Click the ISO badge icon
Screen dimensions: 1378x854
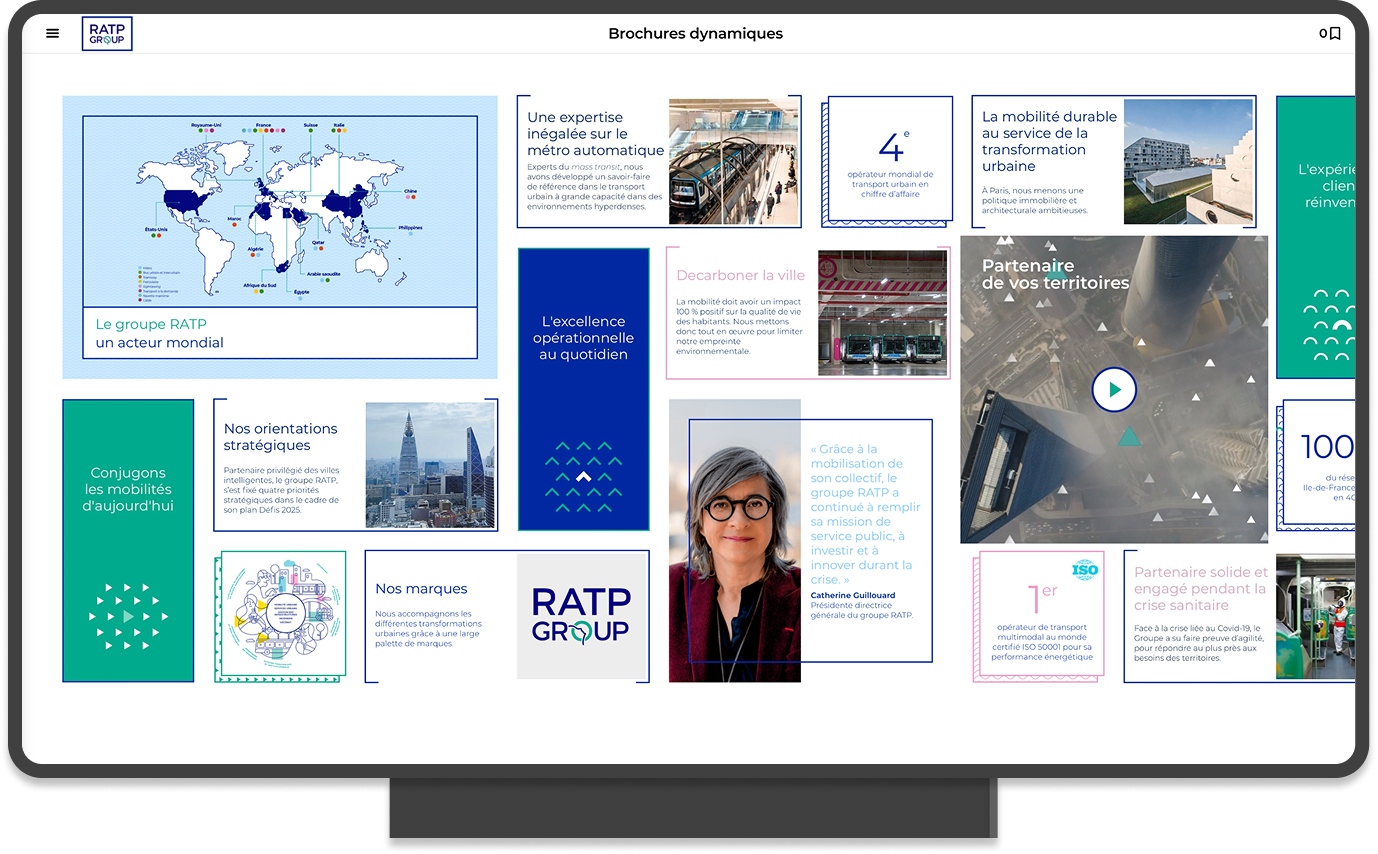pos(1085,570)
